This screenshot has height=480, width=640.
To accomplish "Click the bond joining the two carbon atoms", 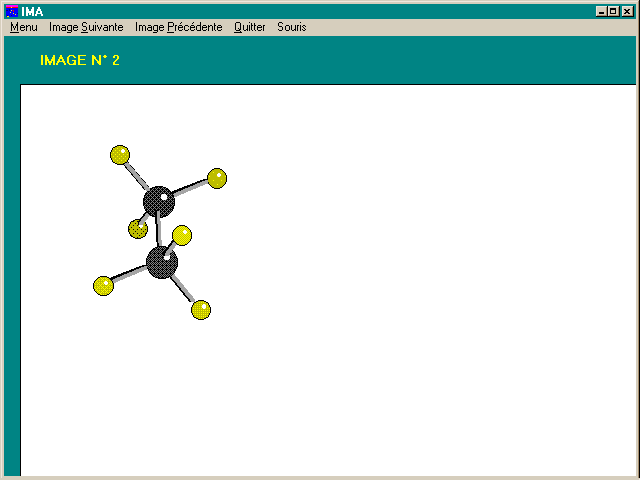I will click(x=158, y=232).
